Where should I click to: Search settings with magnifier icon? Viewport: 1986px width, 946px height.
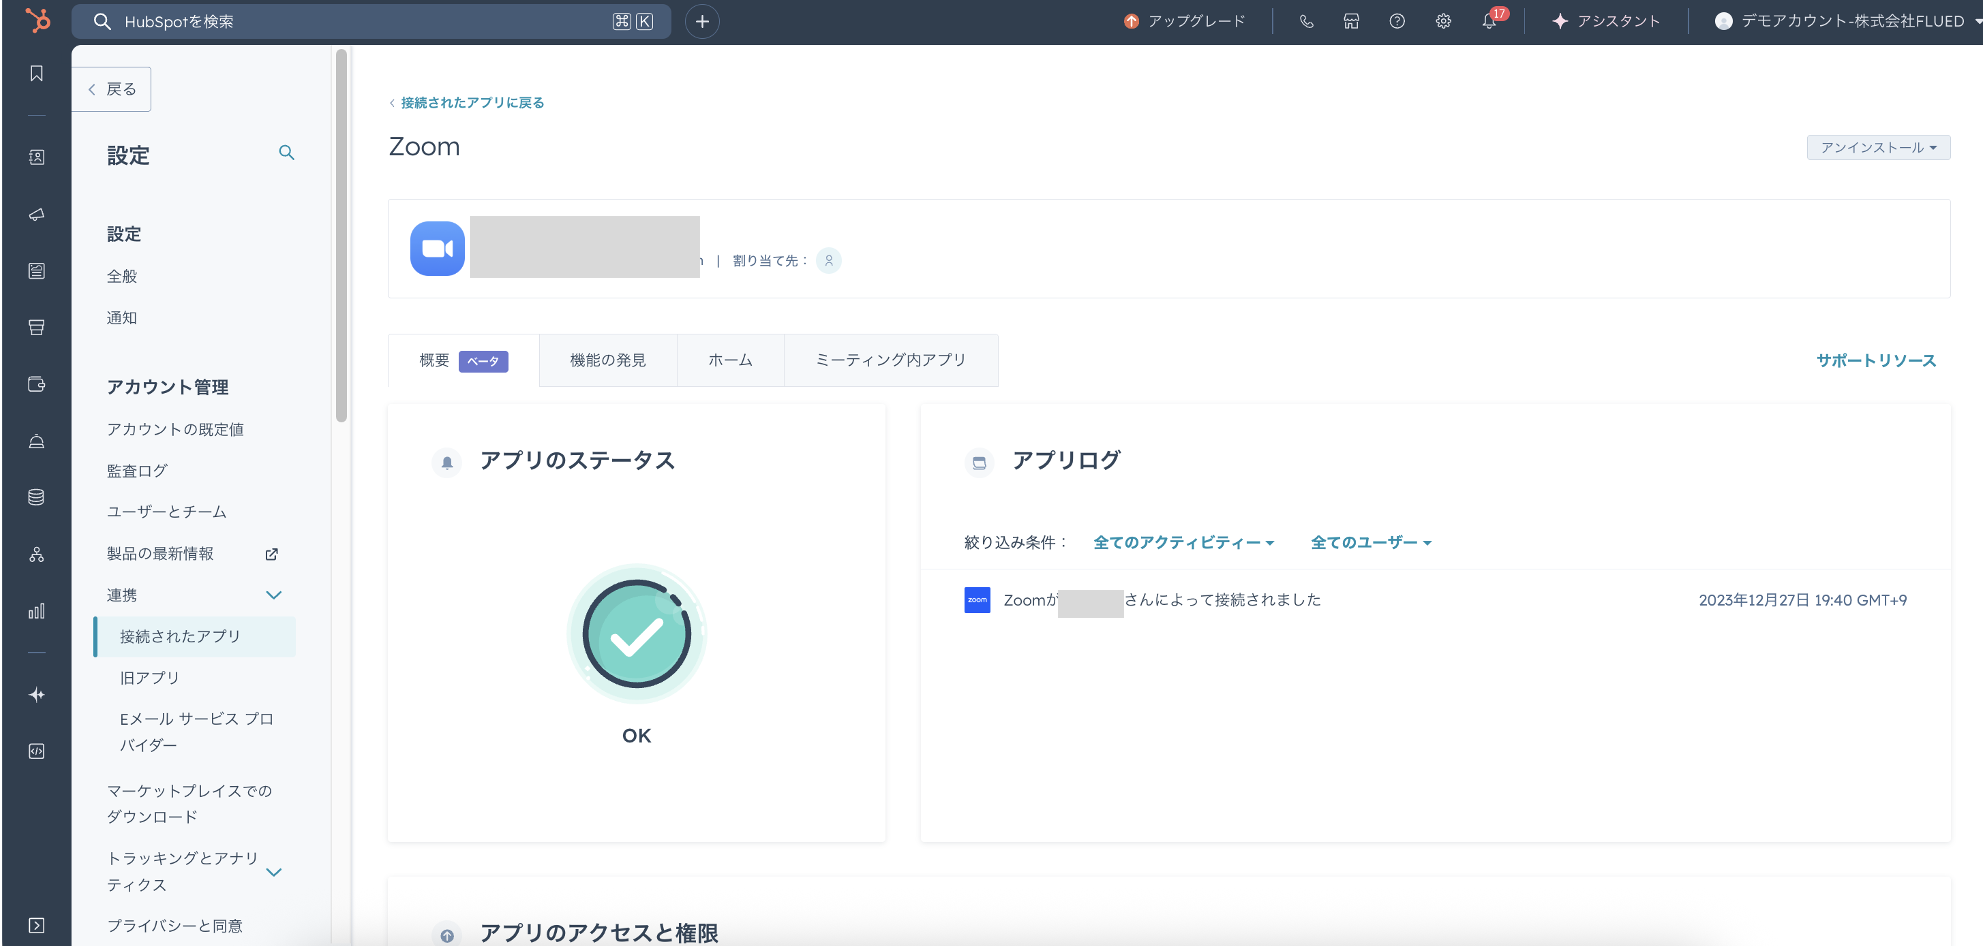pyautogui.click(x=286, y=153)
